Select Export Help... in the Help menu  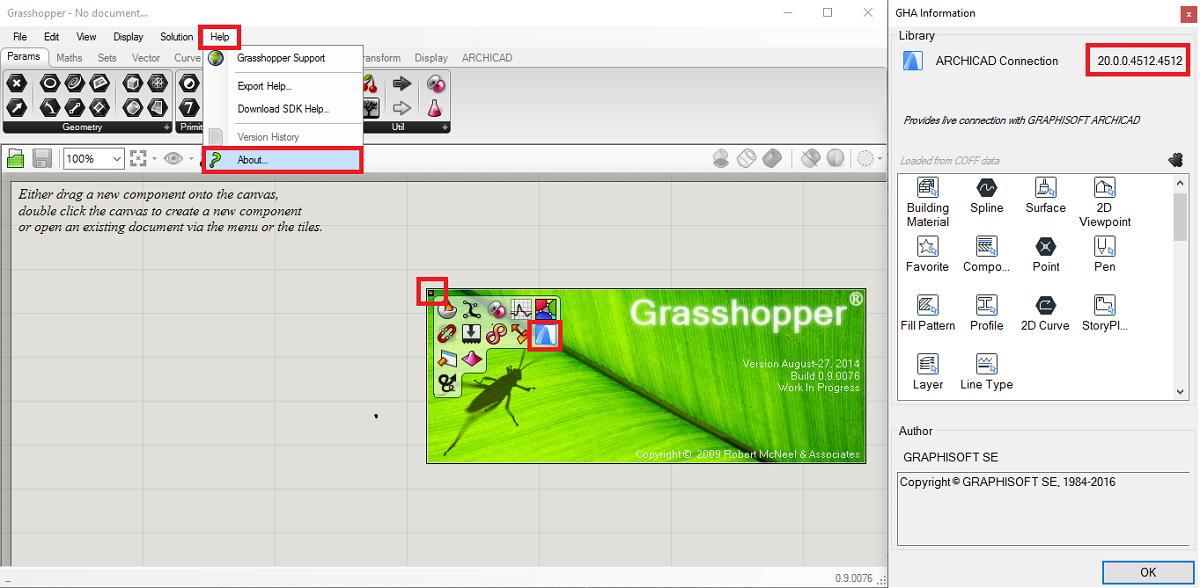pyautogui.click(x=264, y=86)
